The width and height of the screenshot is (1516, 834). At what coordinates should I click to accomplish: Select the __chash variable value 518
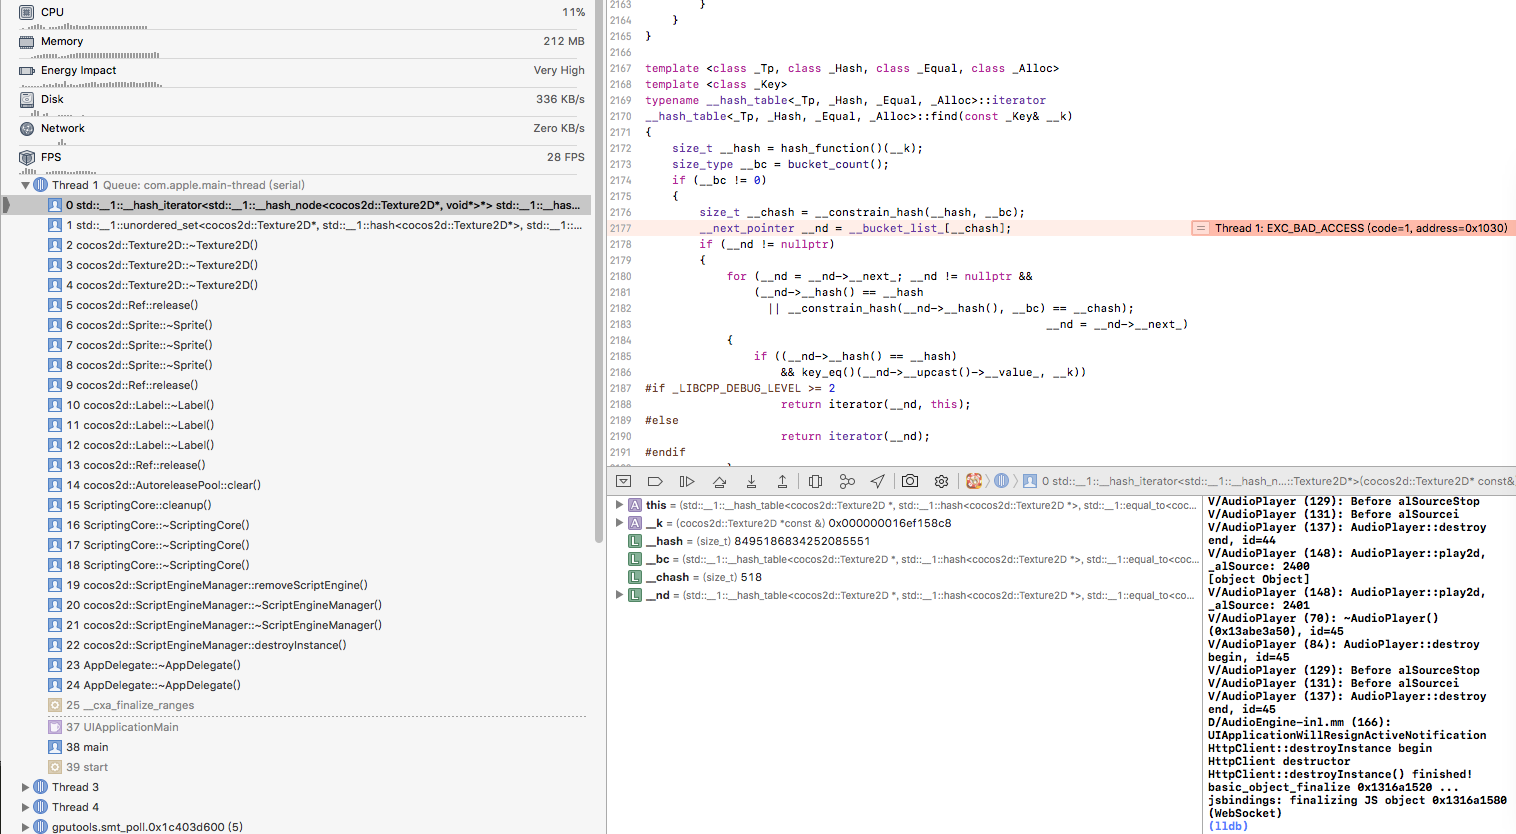pyautogui.click(x=751, y=577)
